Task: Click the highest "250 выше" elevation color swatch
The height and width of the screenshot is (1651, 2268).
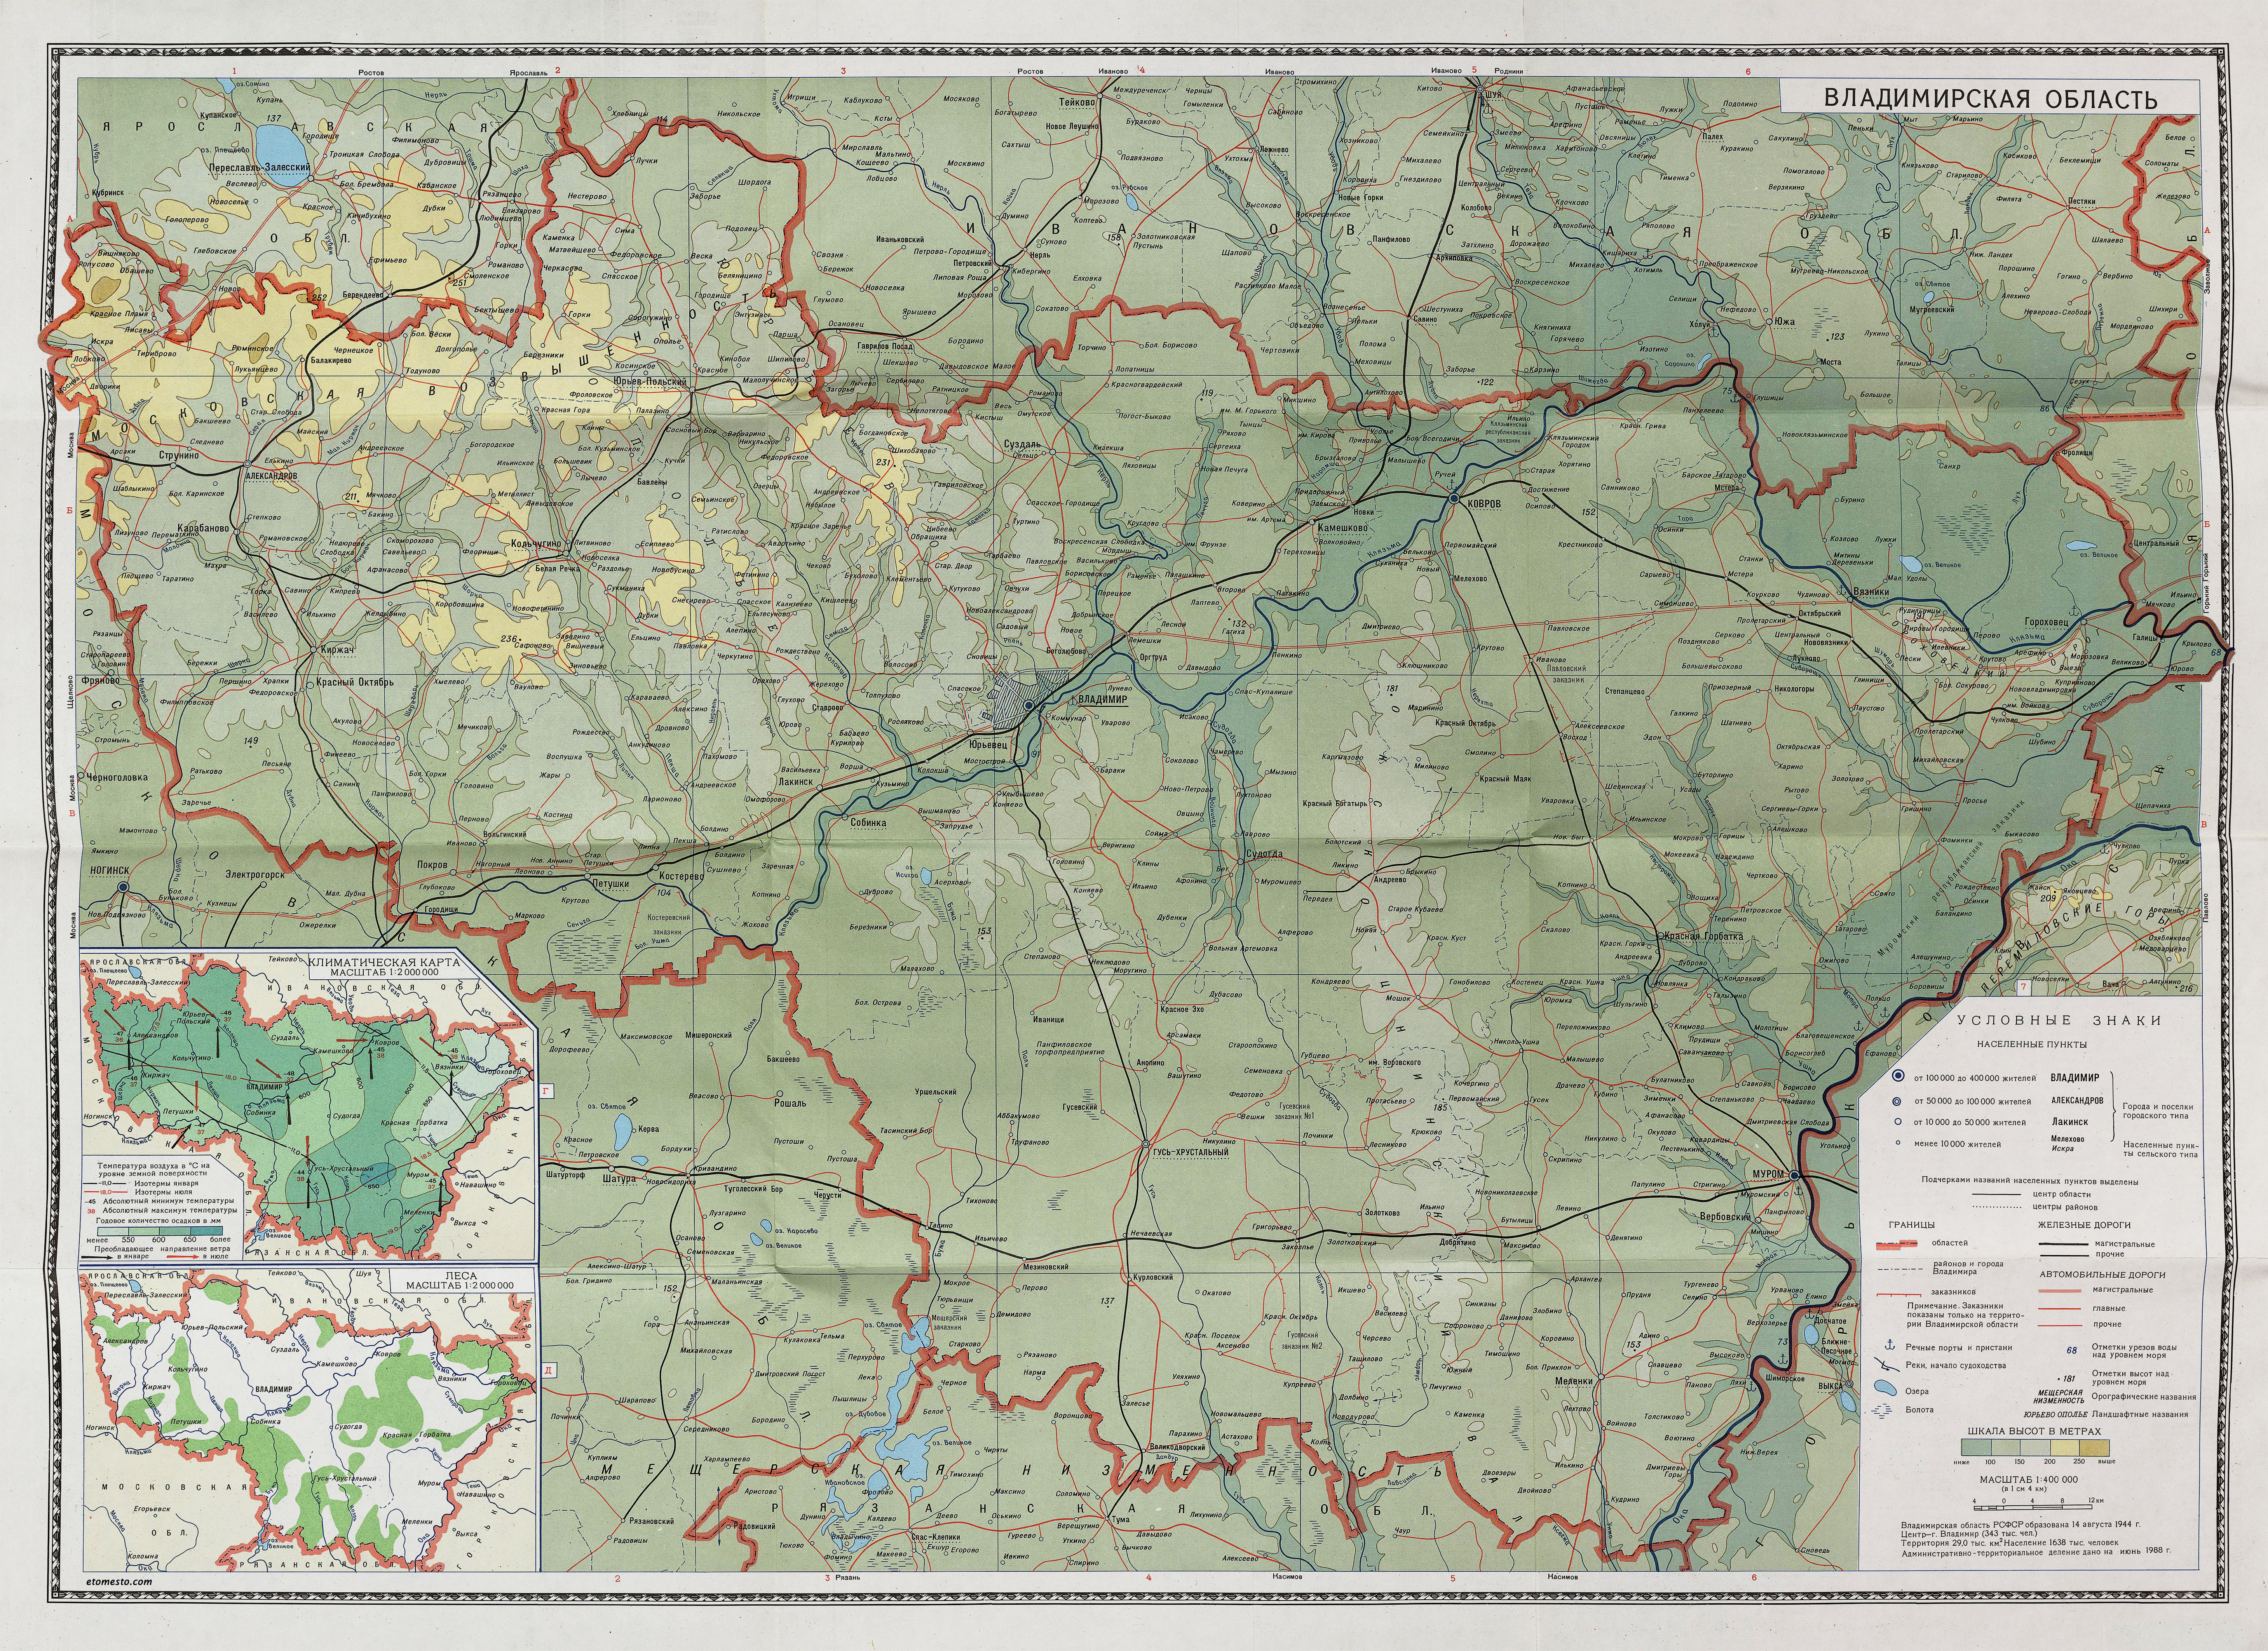Action: pos(2095,1448)
